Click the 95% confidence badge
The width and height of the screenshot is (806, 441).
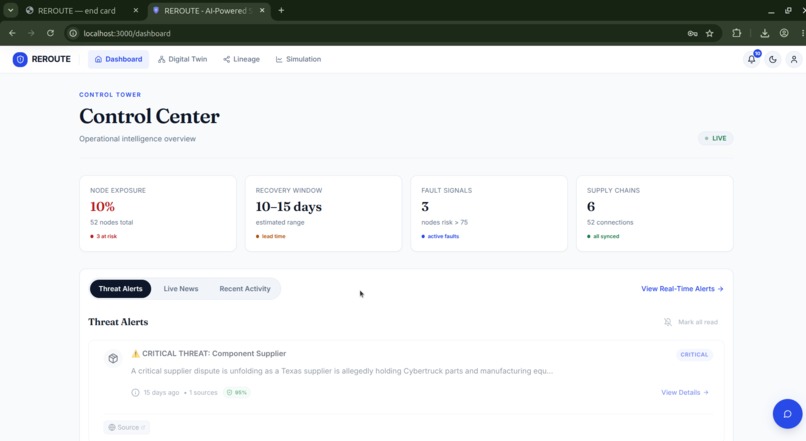[x=236, y=393]
